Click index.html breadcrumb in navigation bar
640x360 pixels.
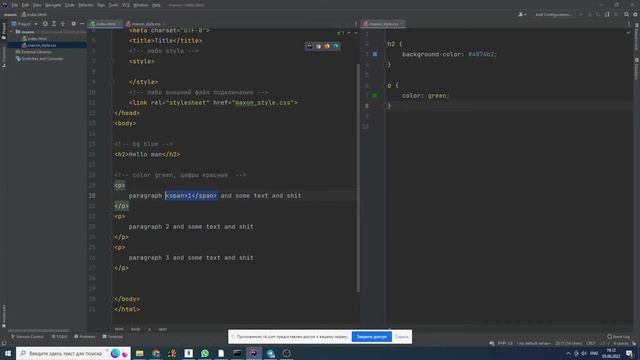34,14
